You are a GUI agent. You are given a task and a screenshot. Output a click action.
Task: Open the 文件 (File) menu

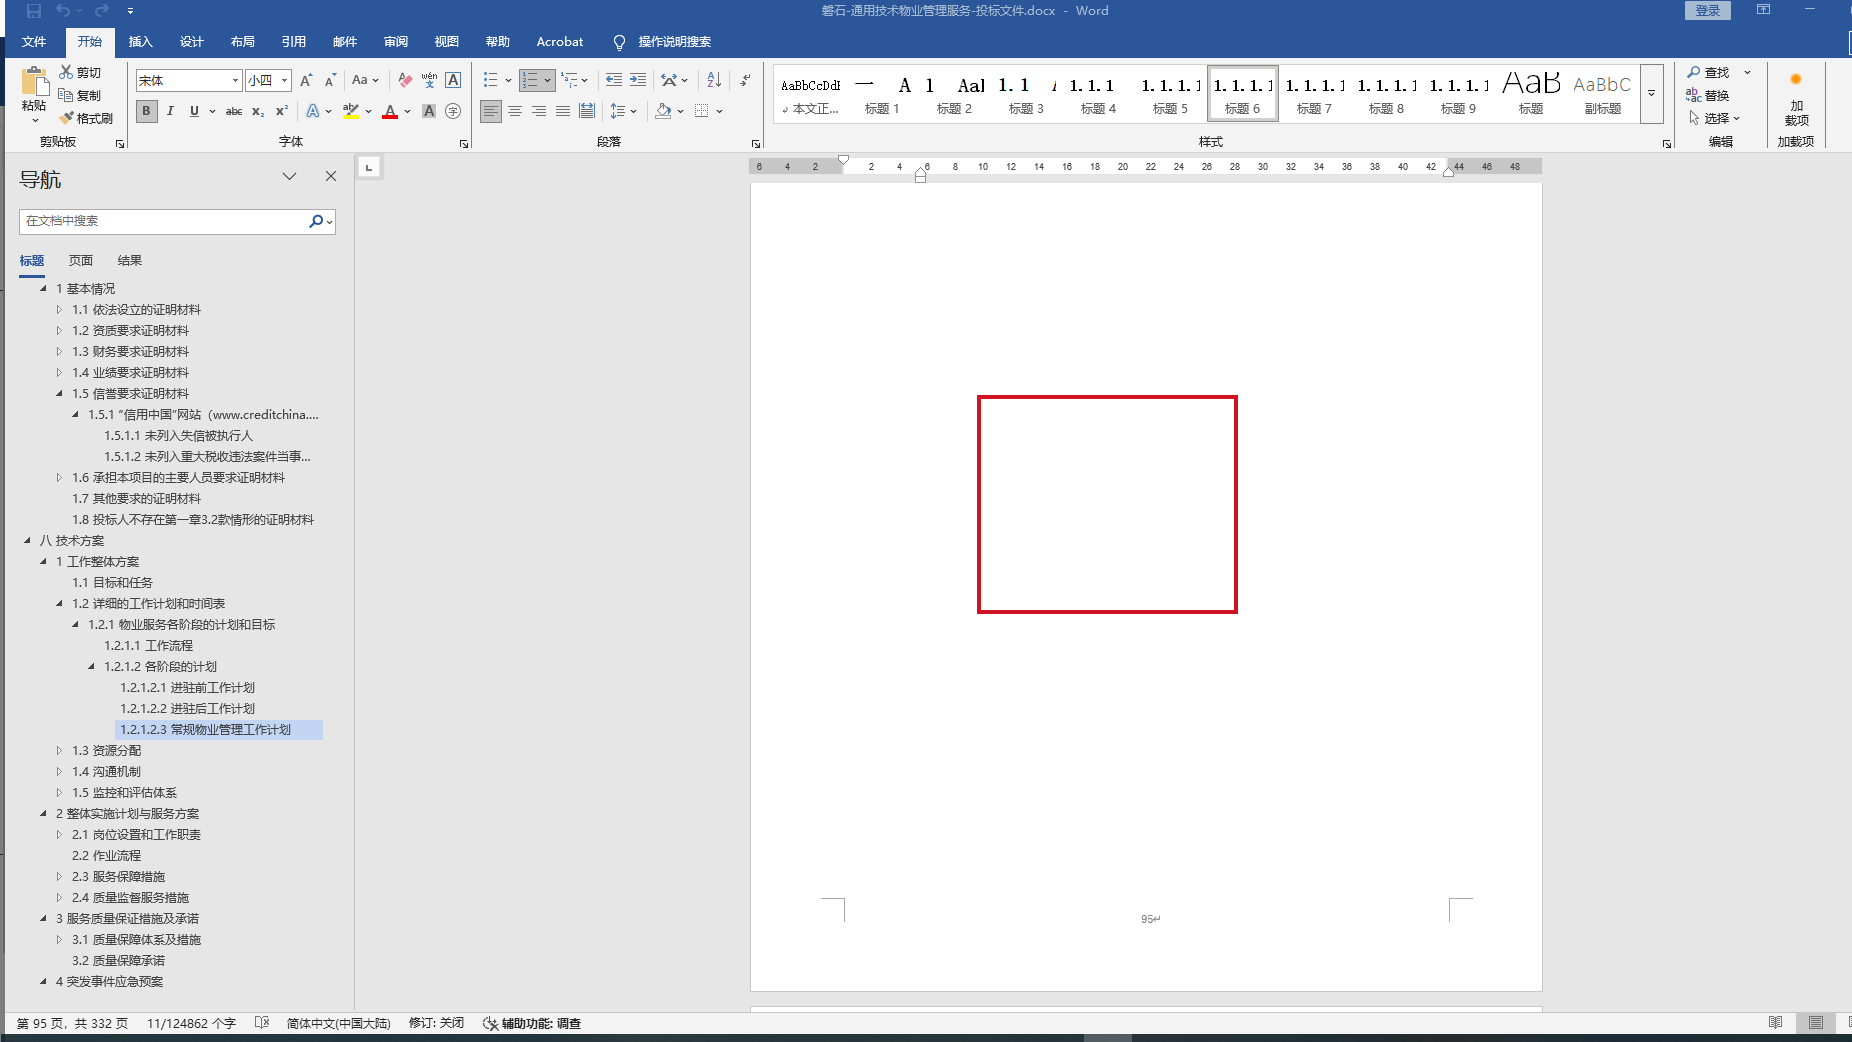point(34,41)
